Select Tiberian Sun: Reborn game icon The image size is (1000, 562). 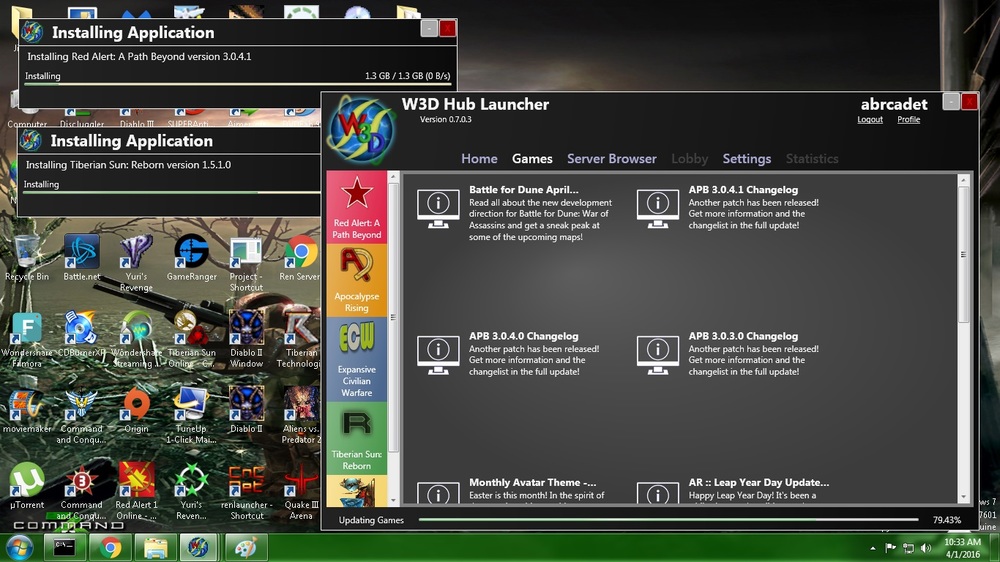[x=357, y=438]
